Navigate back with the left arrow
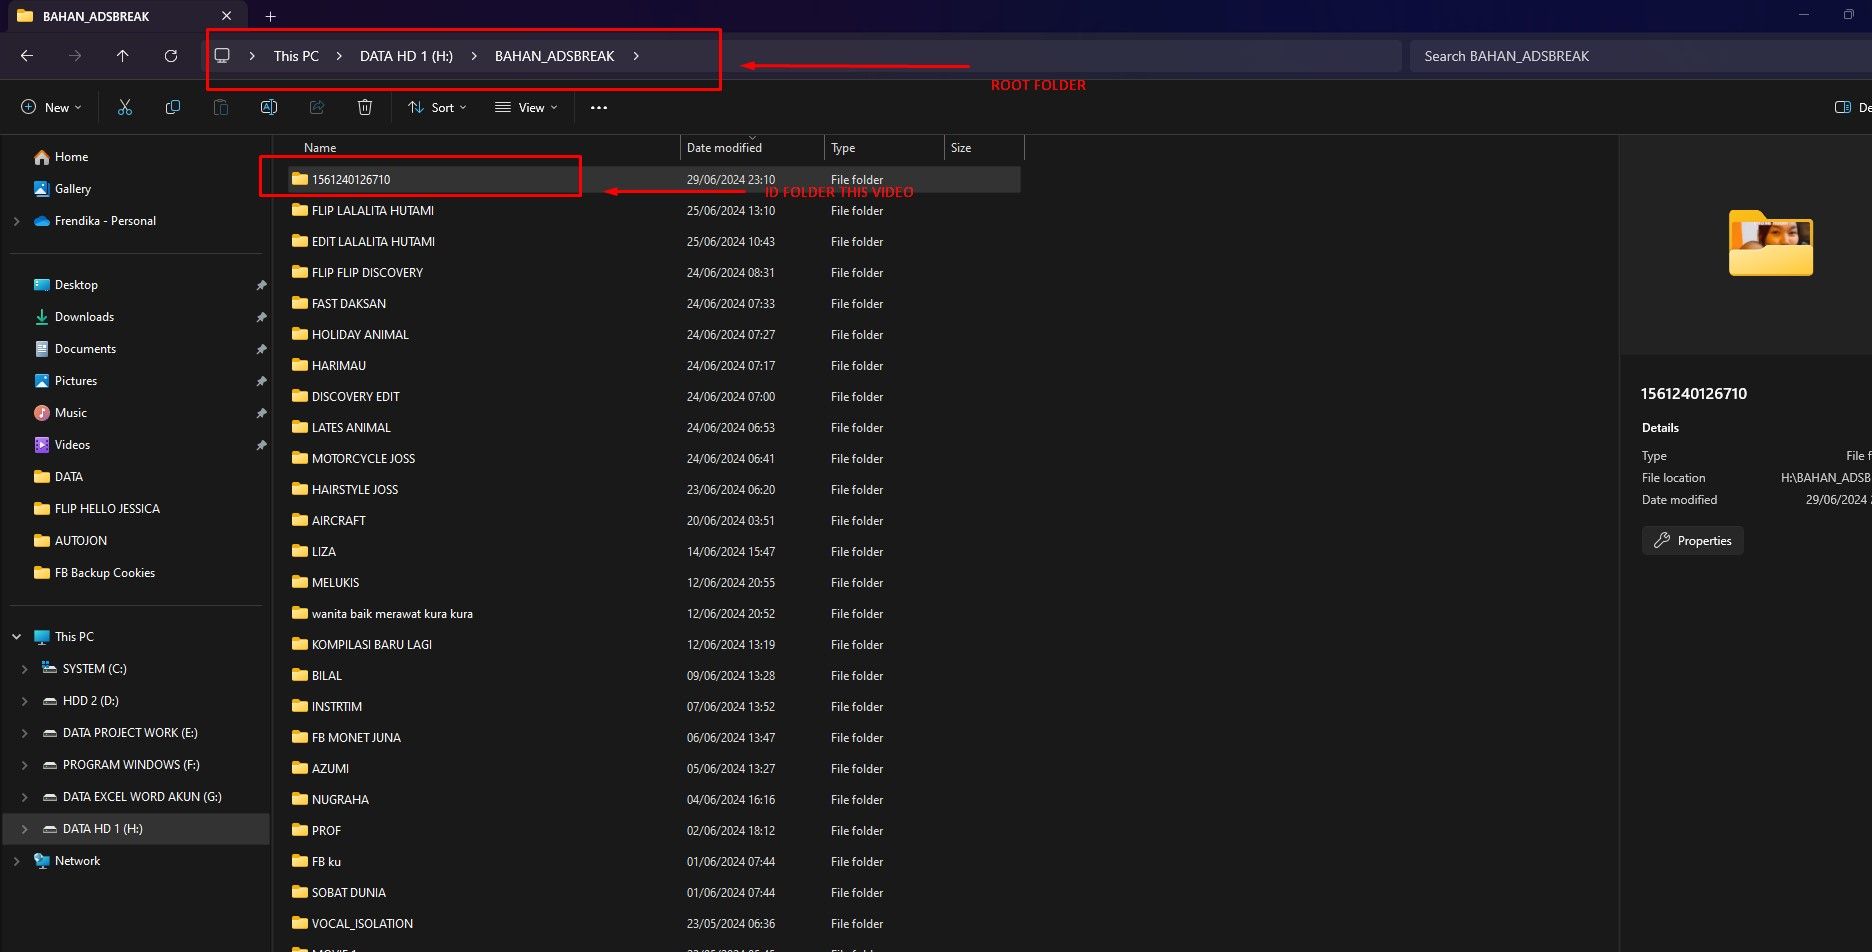The height and width of the screenshot is (952, 1872). coord(27,56)
